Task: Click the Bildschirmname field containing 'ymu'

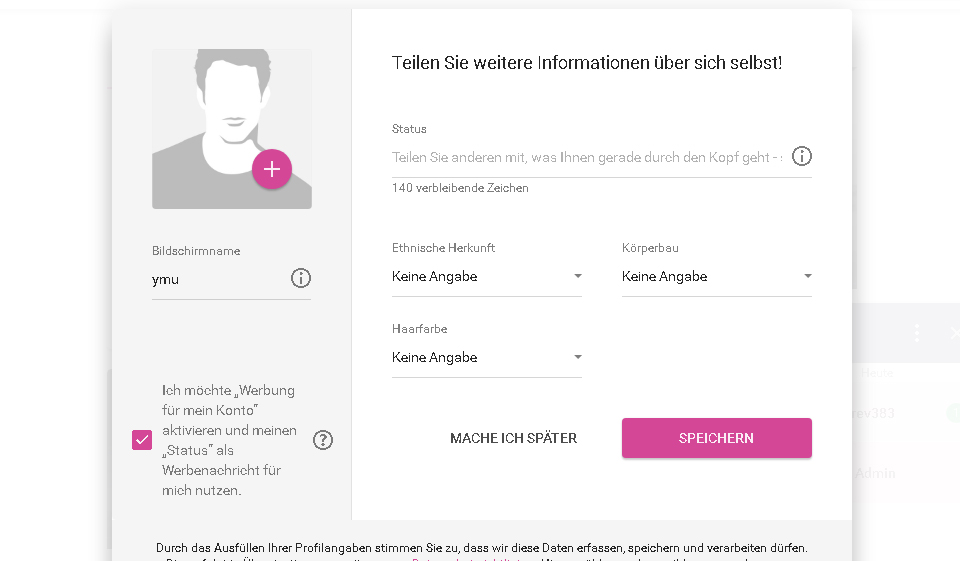Action: click(218, 279)
